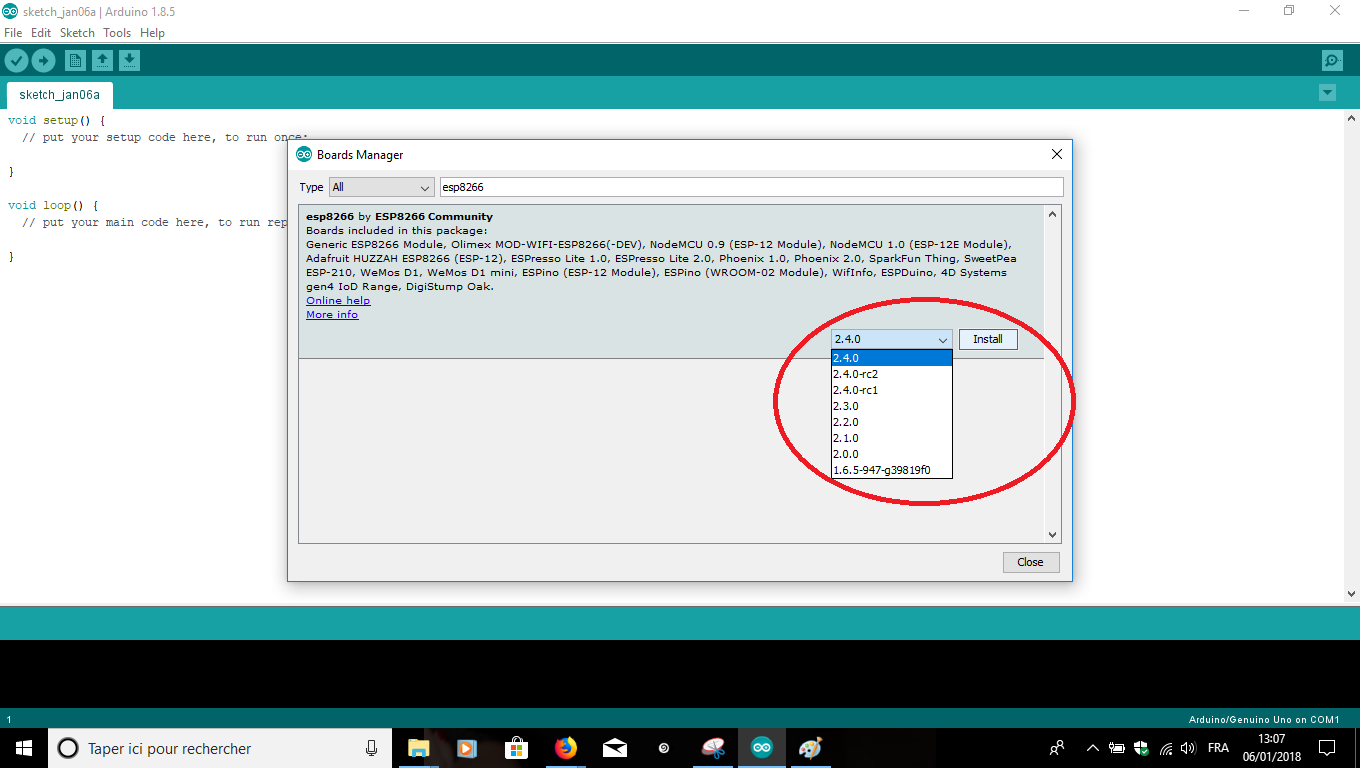Open the Sketch menu

click(77, 33)
